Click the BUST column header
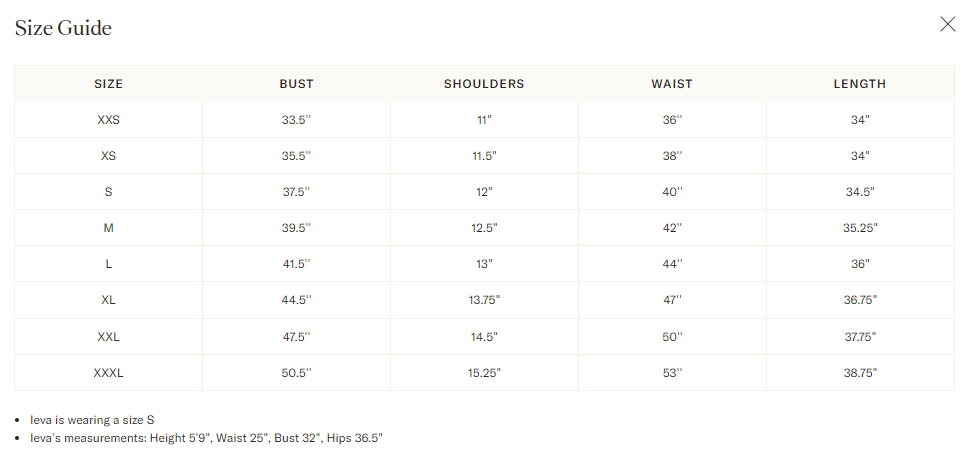The height and width of the screenshot is (467, 962). [x=296, y=84]
